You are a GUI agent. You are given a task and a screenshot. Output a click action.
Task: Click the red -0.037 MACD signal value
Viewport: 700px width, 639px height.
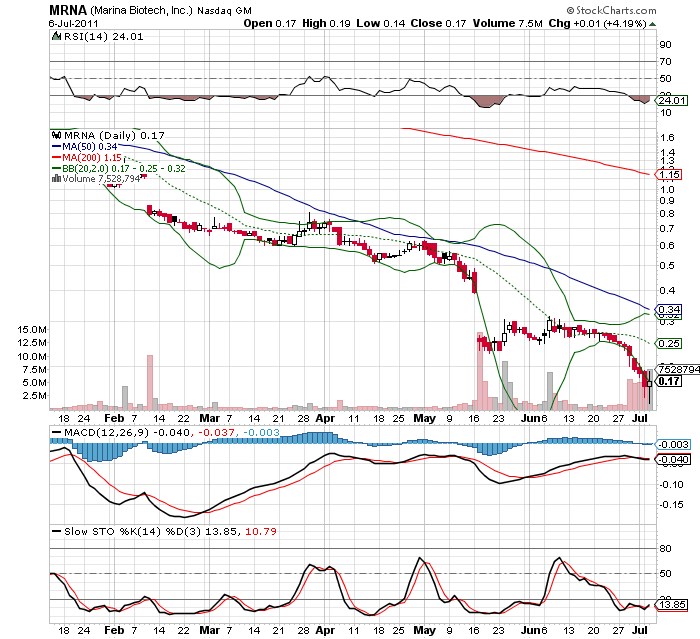[x=216, y=432]
